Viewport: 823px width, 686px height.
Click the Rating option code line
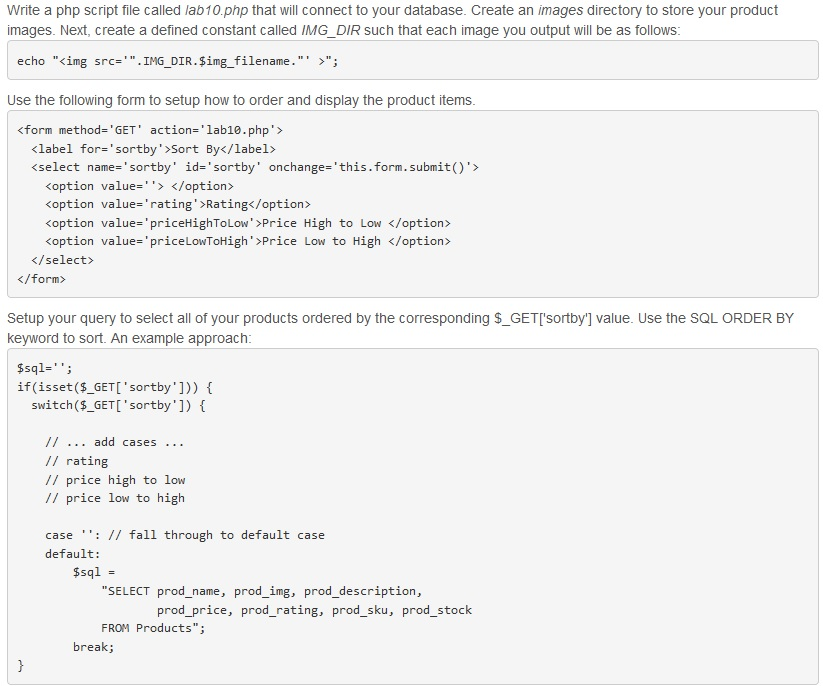177,204
